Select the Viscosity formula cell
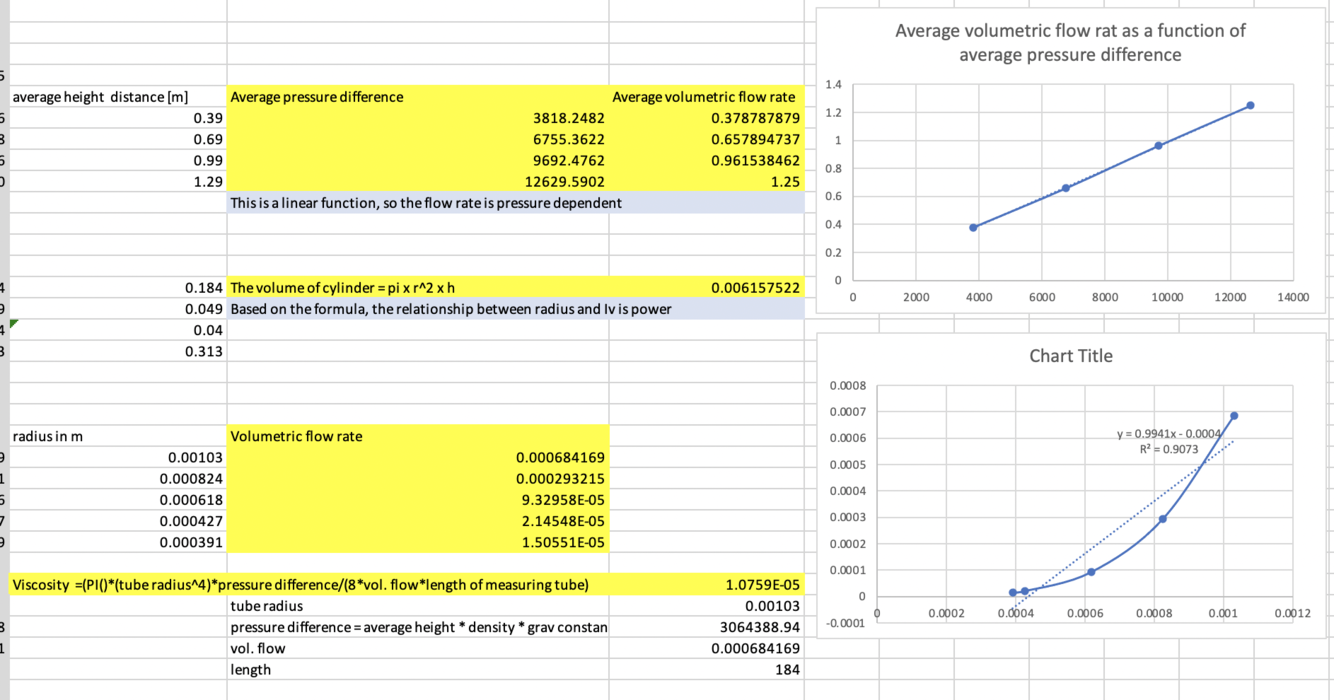 309,585
